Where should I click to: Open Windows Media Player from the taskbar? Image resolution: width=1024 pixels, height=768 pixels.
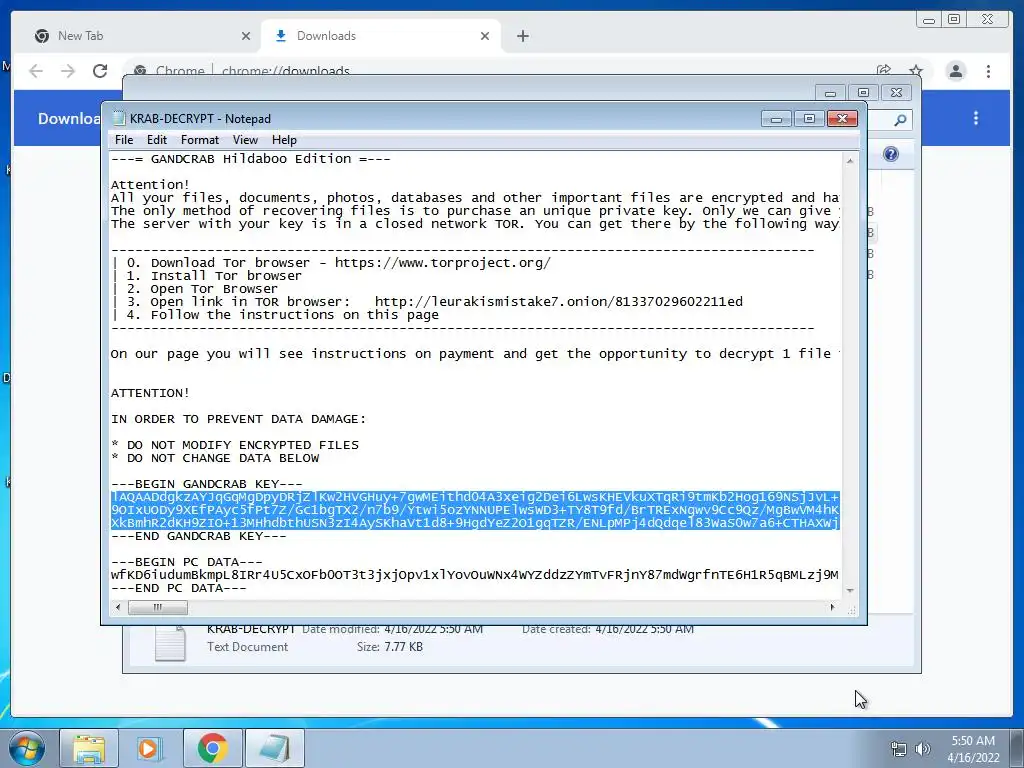[x=150, y=748]
